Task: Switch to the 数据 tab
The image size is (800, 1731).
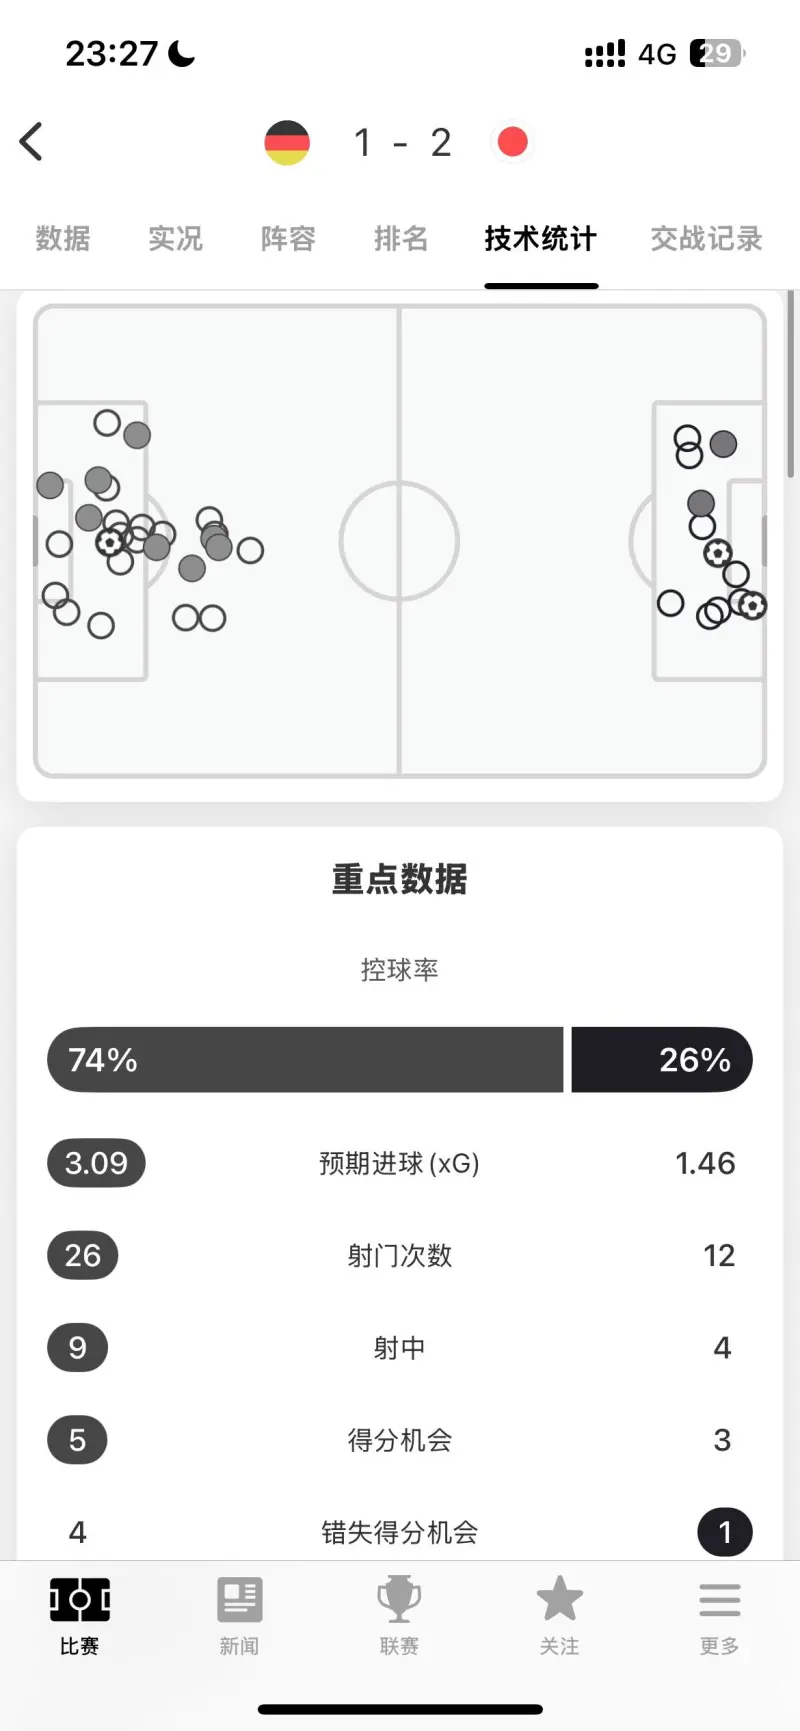Action: coord(63,239)
